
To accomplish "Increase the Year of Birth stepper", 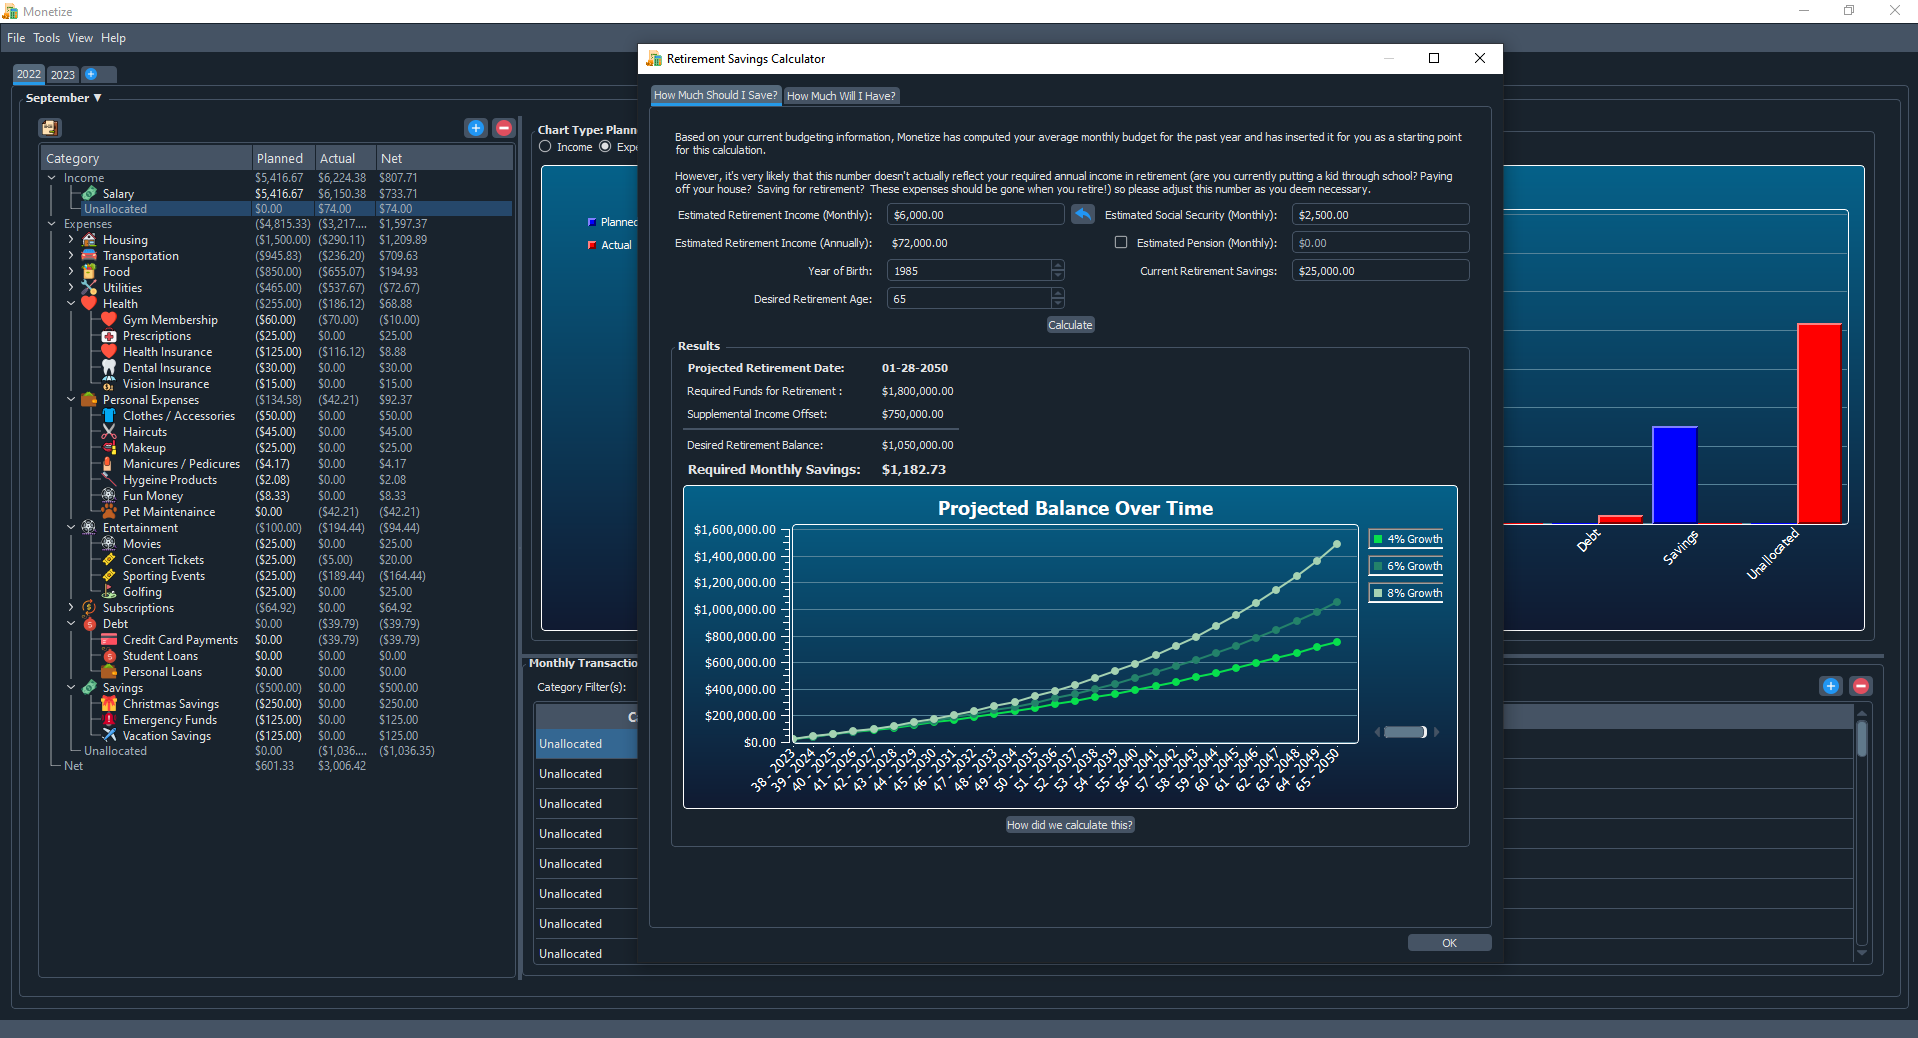I will click(1058, 266).
